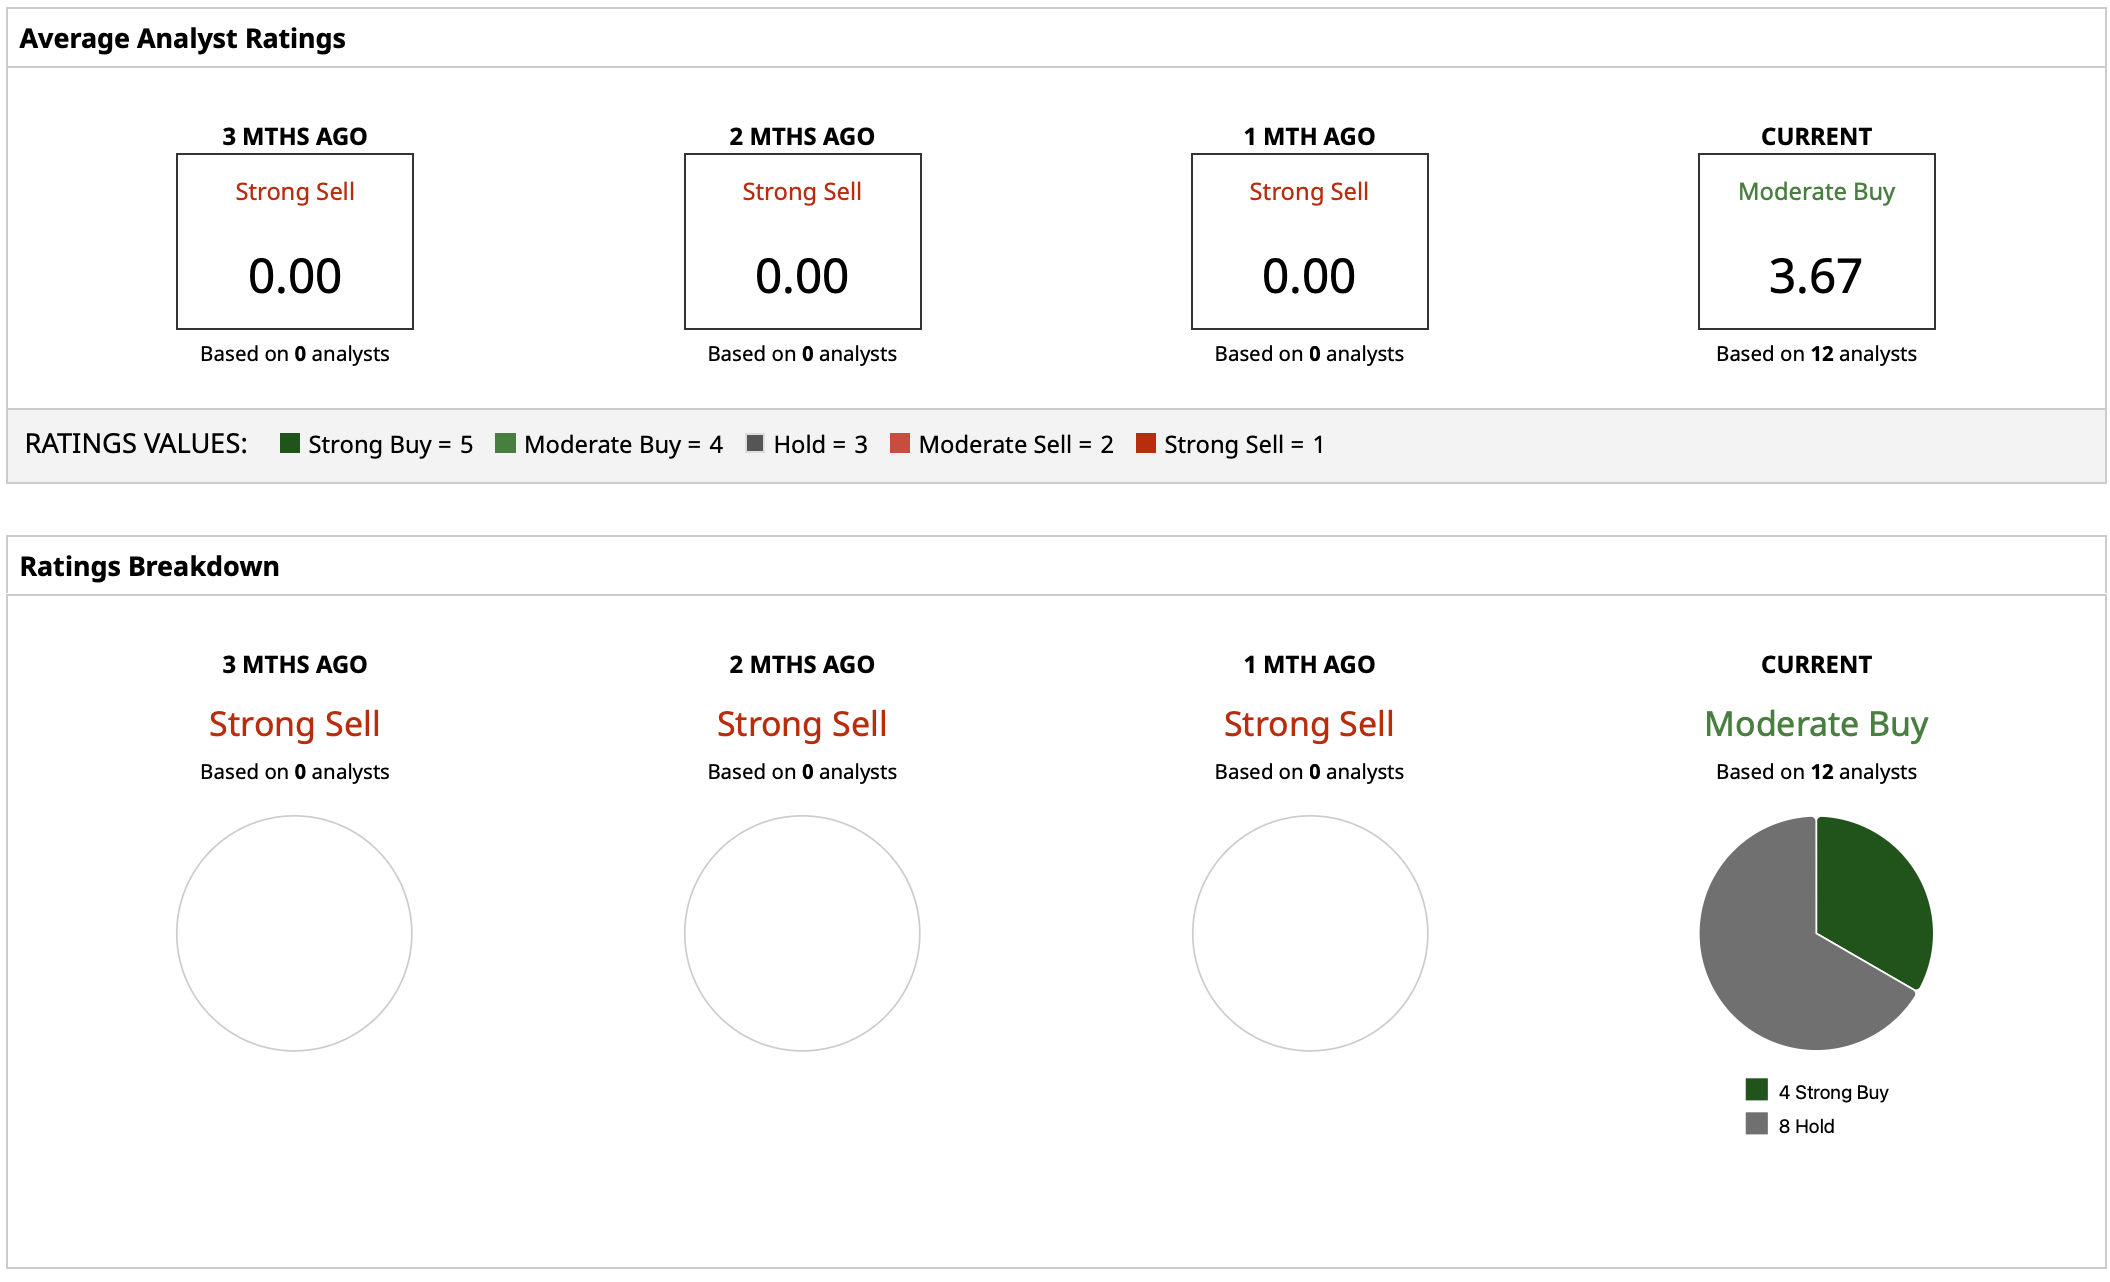Screen dimensions: 2110x1282
Task: Click the Moderate Sell legend color swatch
Action: click(900, 443)
